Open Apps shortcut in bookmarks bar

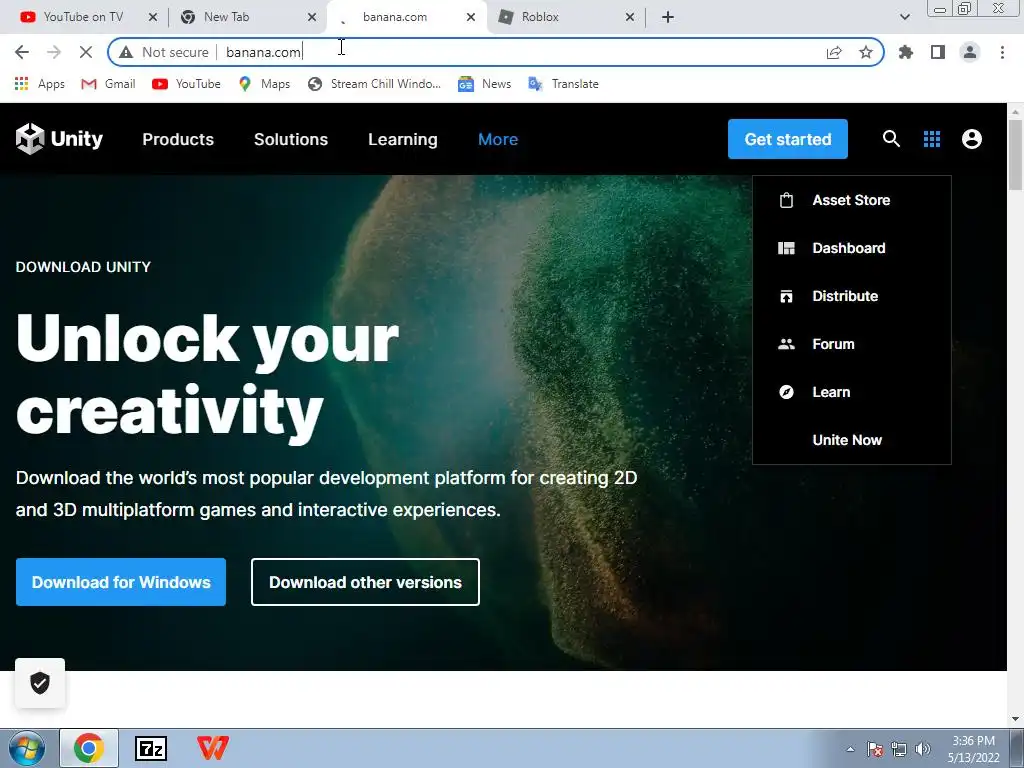point(39,84)
